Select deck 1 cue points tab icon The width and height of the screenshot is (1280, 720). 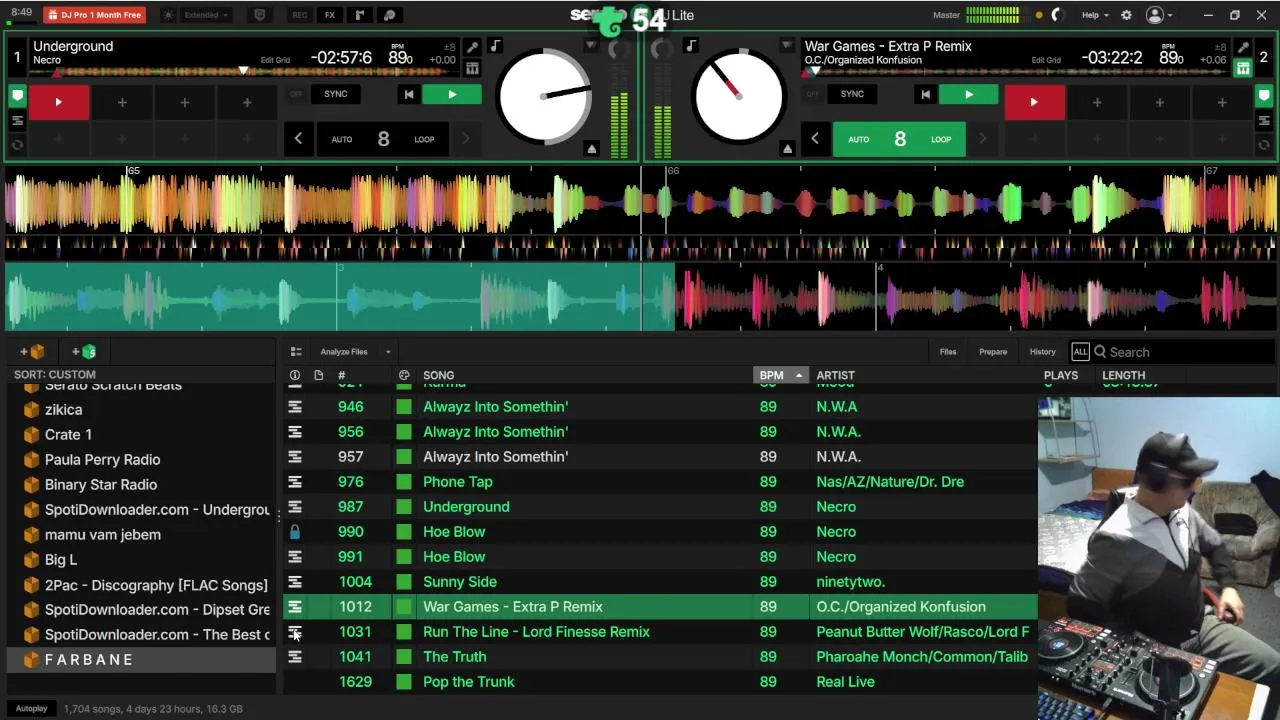[17, 96]
